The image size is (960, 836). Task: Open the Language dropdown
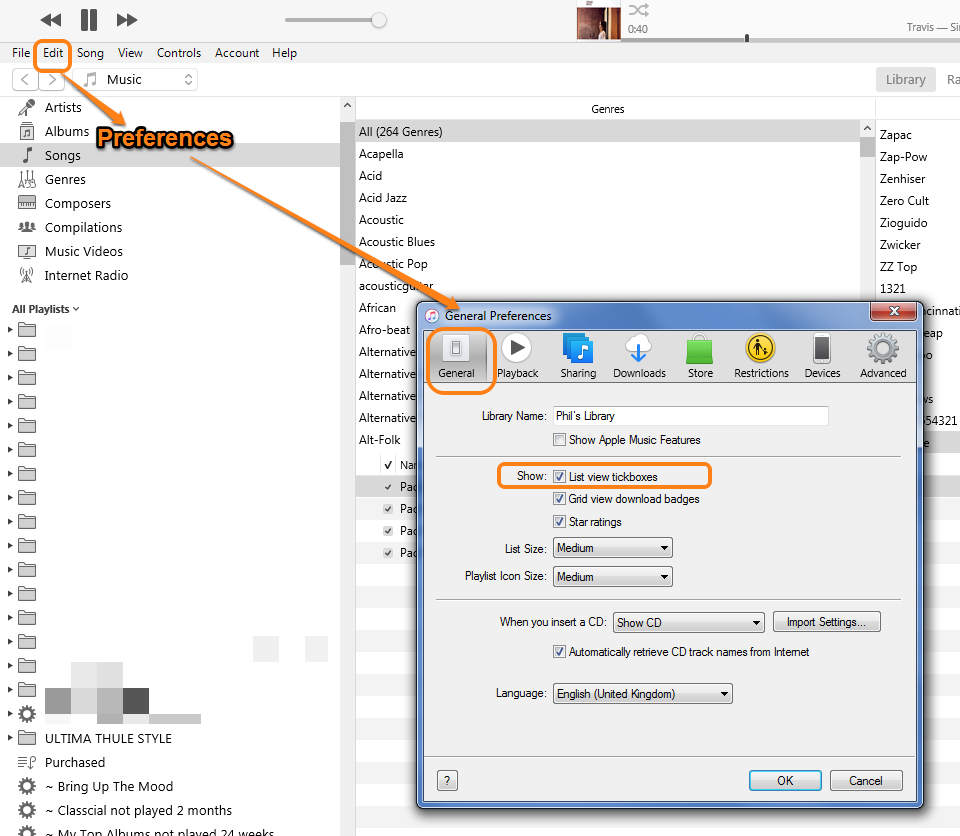click(x=642, y=694)
